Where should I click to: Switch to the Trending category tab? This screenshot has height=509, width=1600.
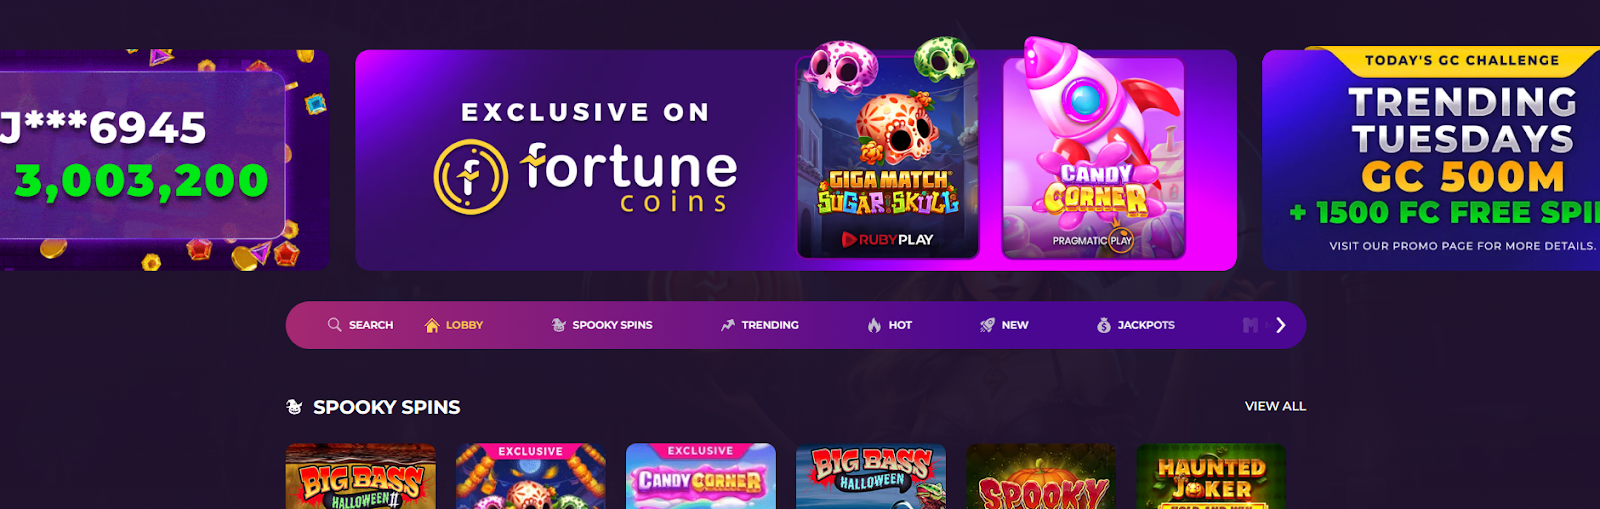point(760,325)
